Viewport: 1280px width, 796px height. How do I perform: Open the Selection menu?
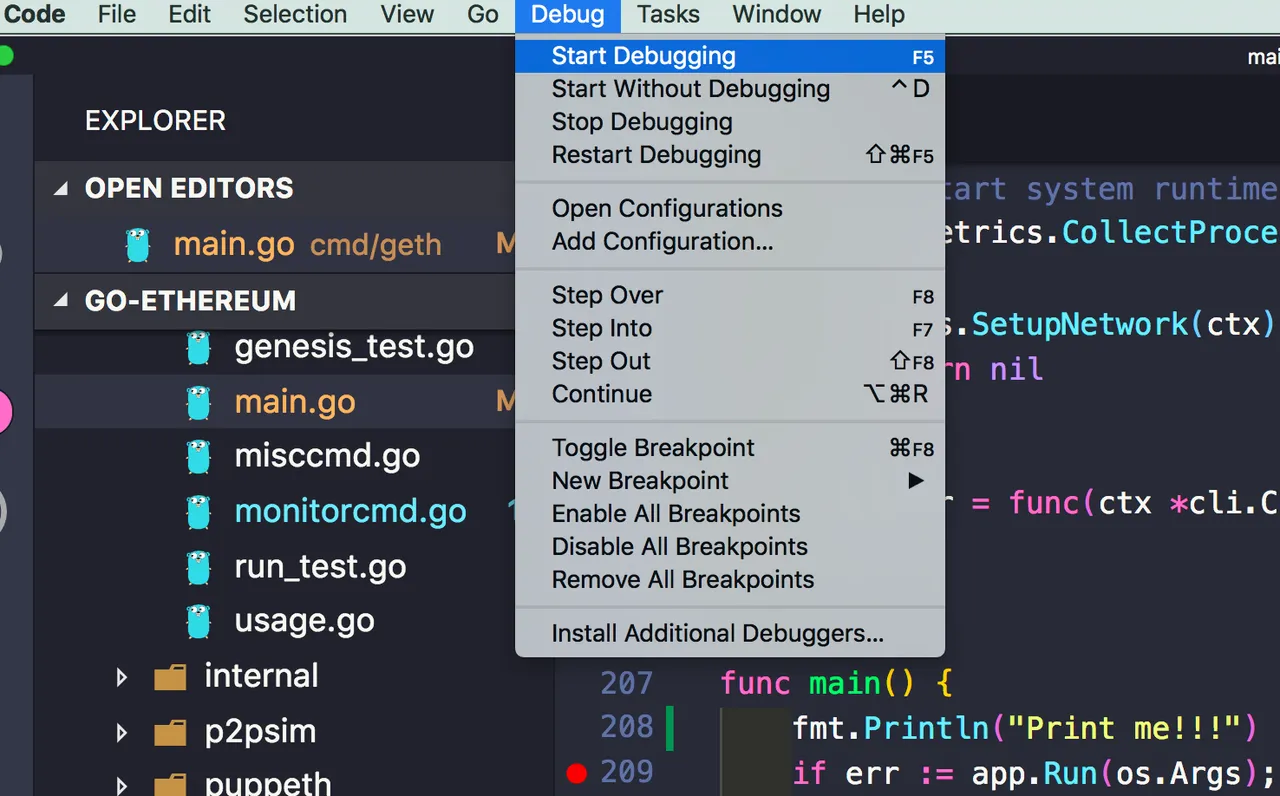pyautogui.click(x=295, y=15)
